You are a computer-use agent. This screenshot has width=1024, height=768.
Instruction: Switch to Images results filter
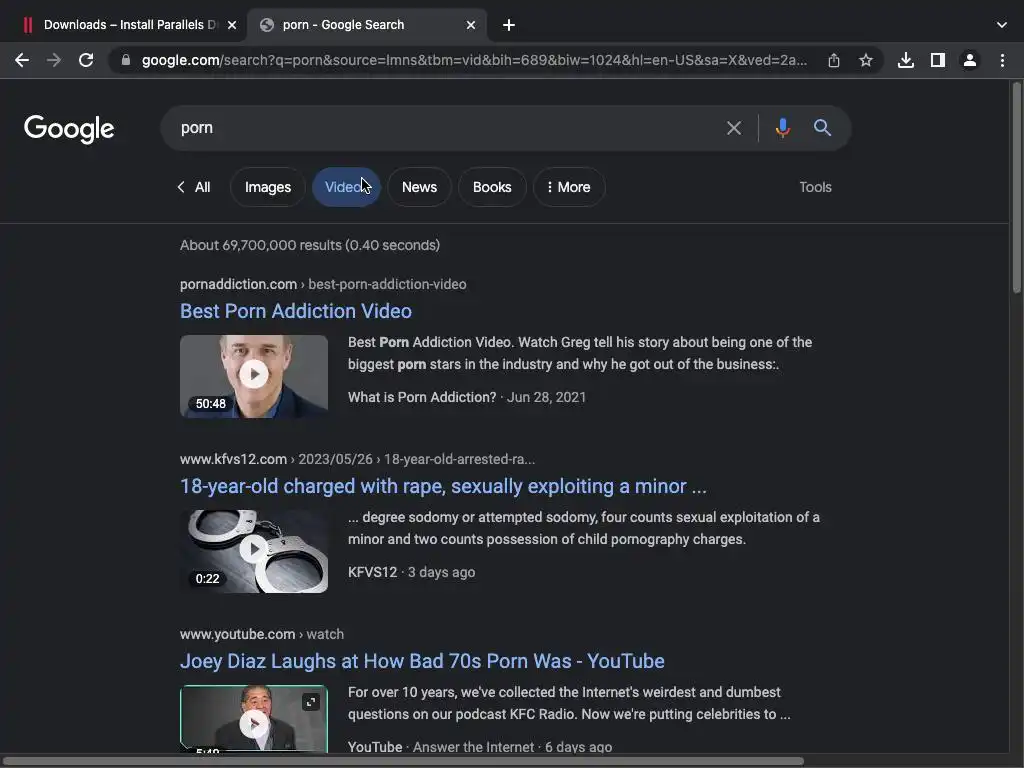(x=268, y=187)
